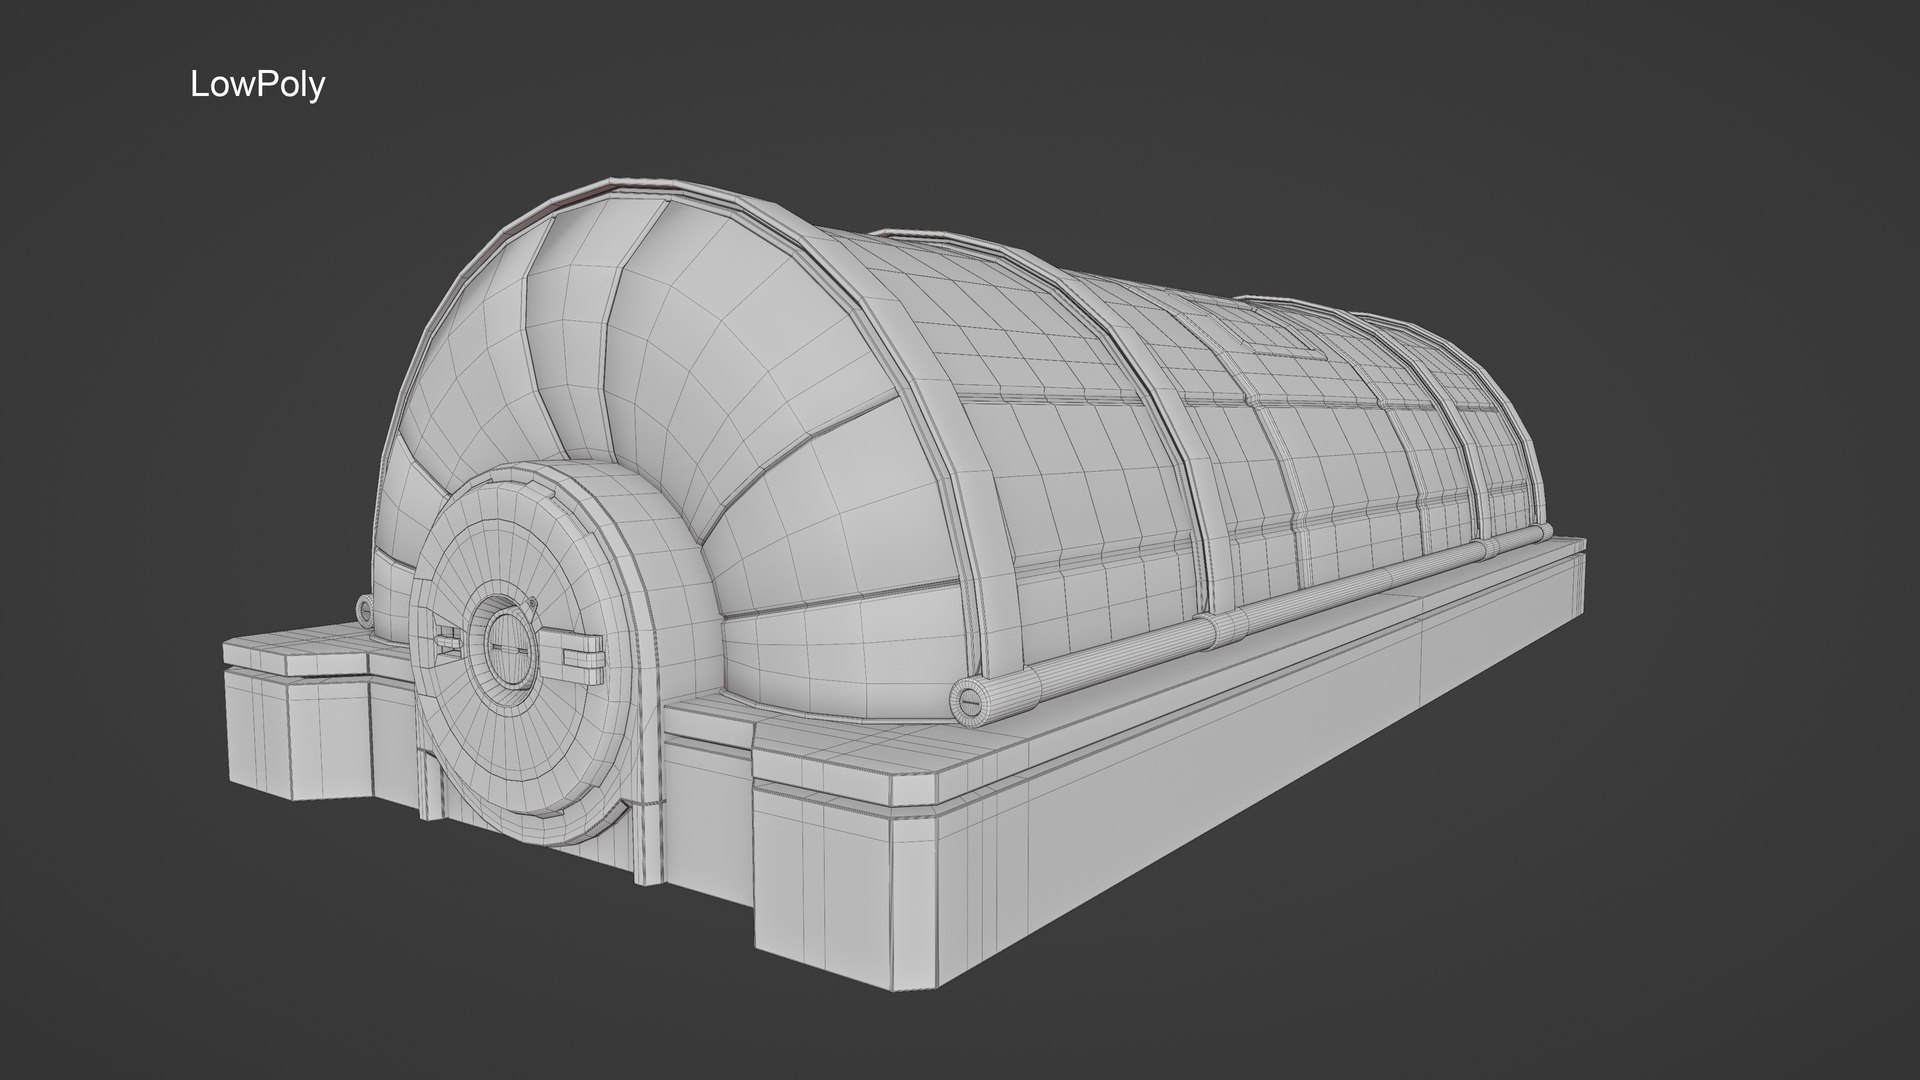Click the LowPoly label text
Viewport: 1920px width, 1080px height.
point(258,86)
